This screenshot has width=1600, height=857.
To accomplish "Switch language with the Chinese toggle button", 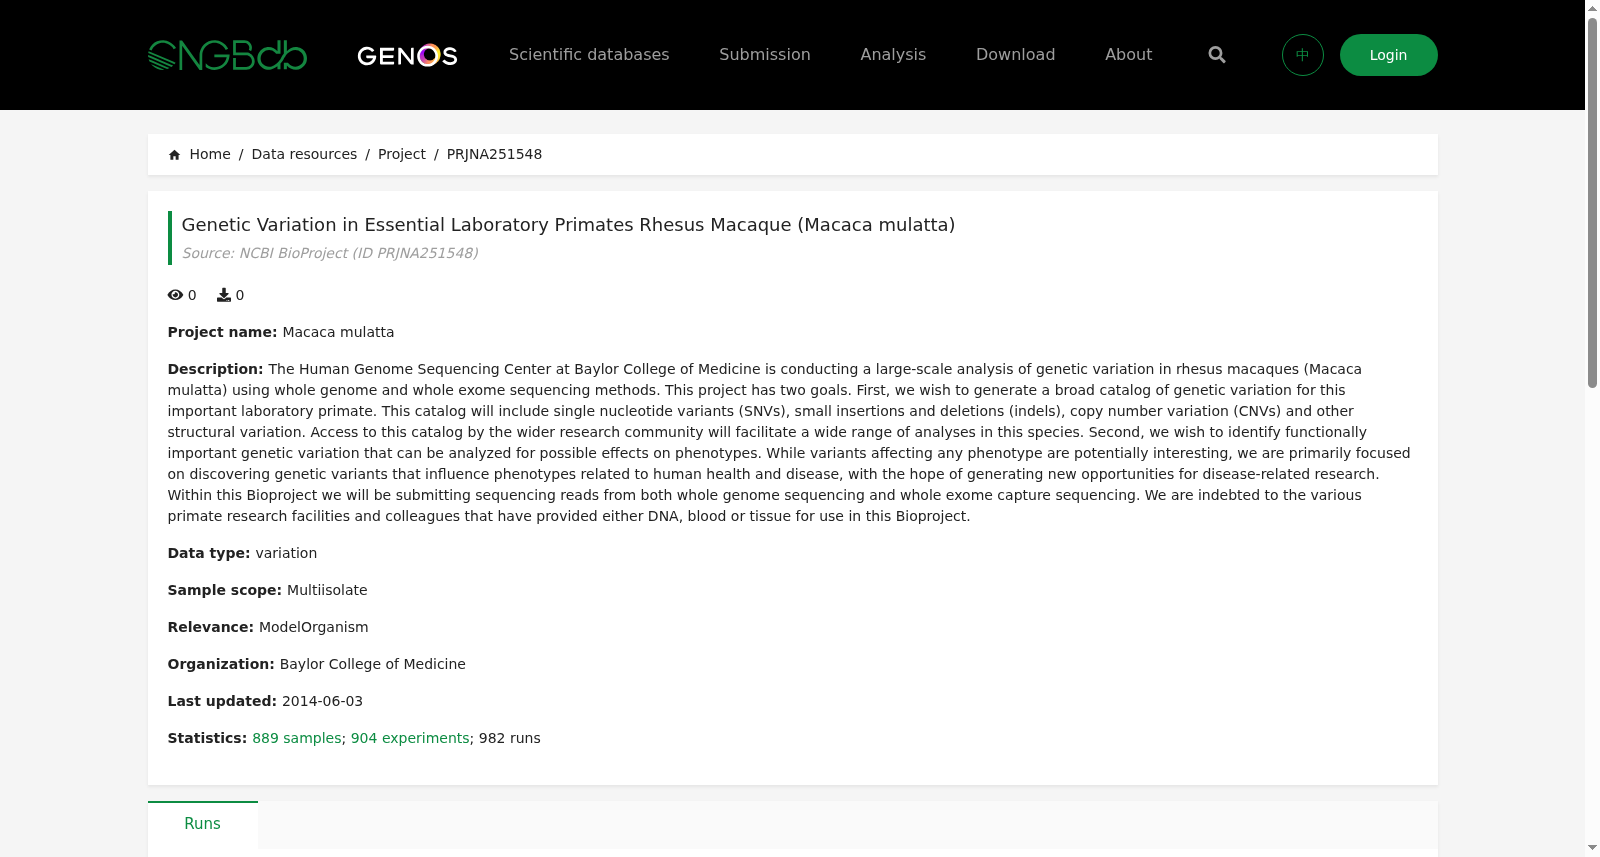I will point(1303,55).
